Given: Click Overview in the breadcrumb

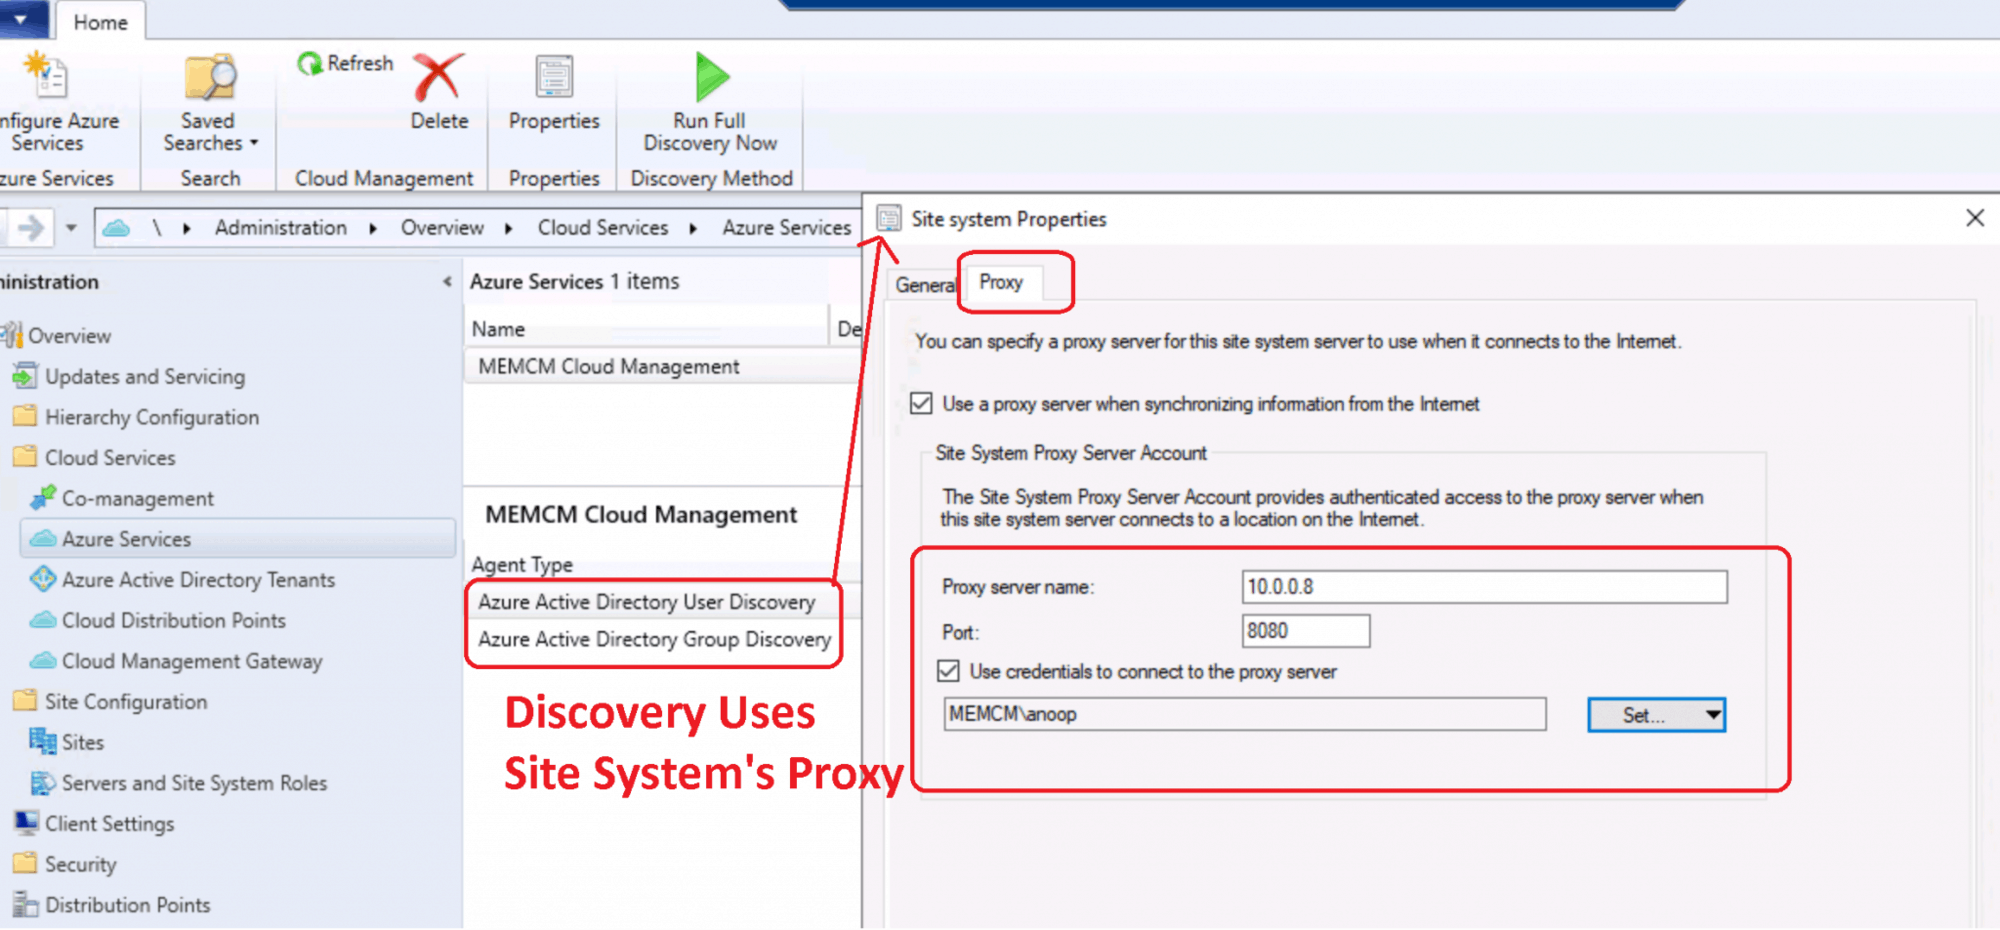Looking at the screenshot, I should tap(442, 228).
